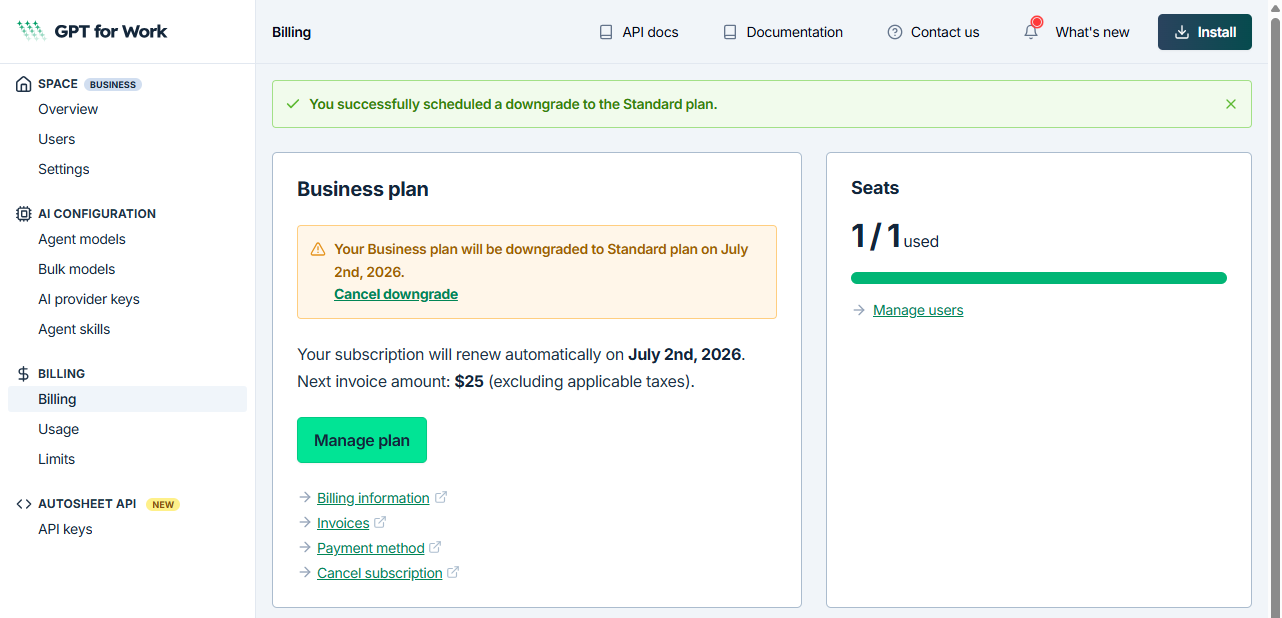Open the Payment method link
The image size is (1282, 618).
coord(371,548)
